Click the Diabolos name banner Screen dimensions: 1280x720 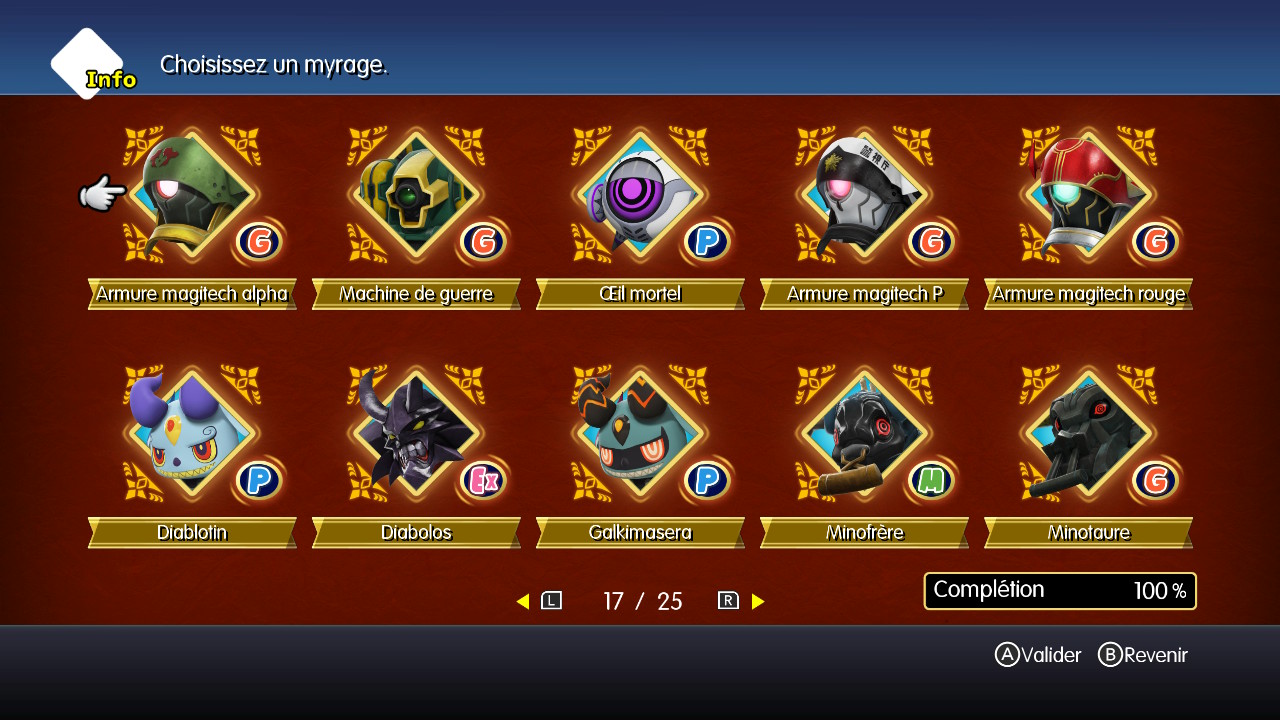click(x=416, y=533)
